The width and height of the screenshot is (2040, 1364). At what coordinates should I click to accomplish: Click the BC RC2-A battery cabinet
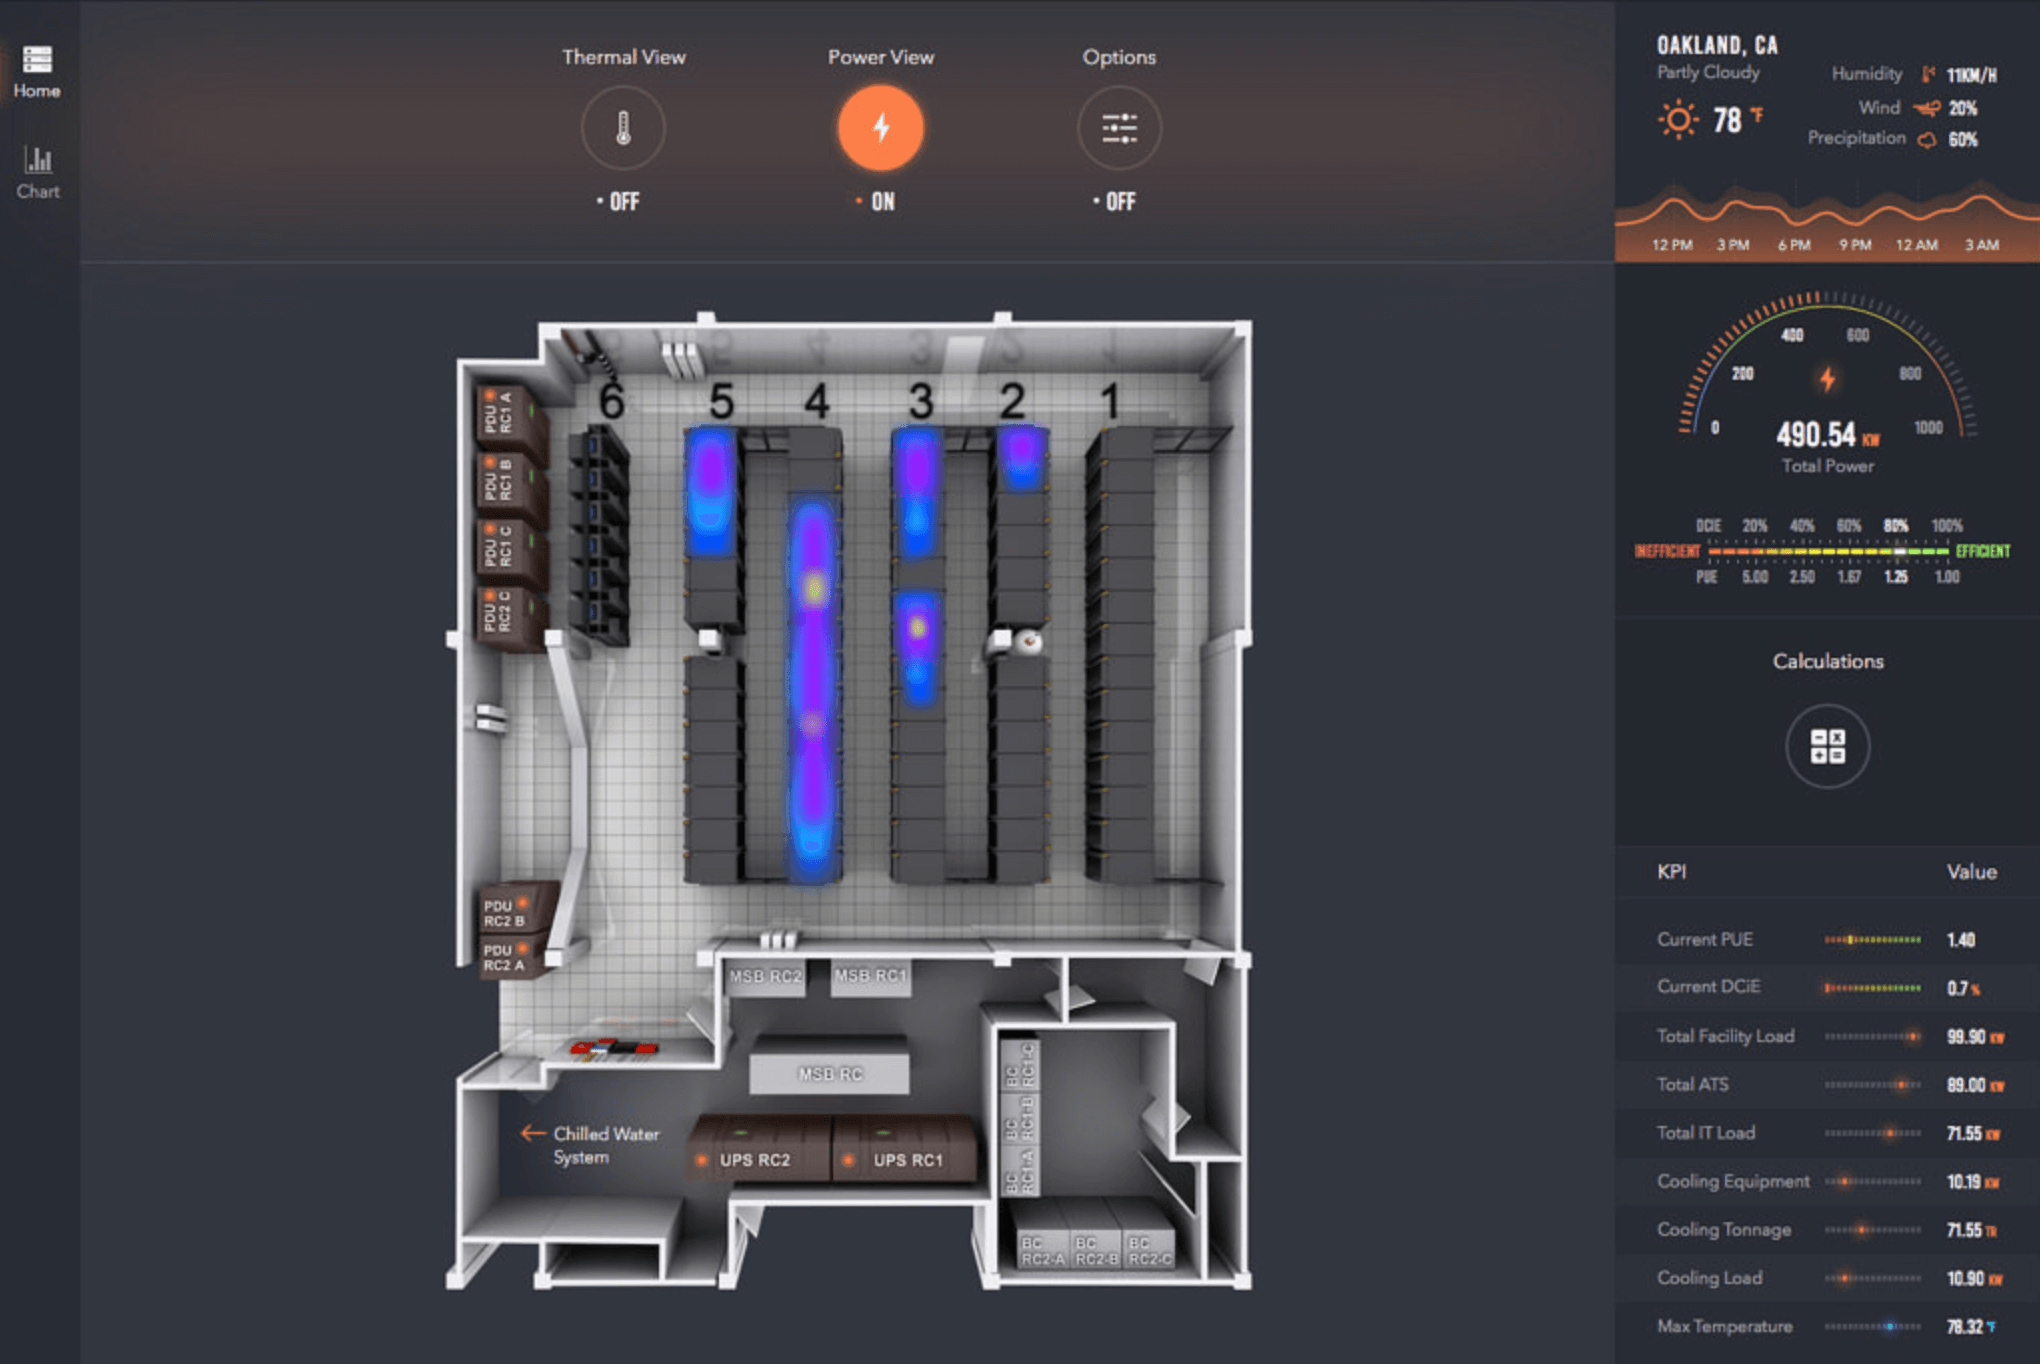1041,1251
